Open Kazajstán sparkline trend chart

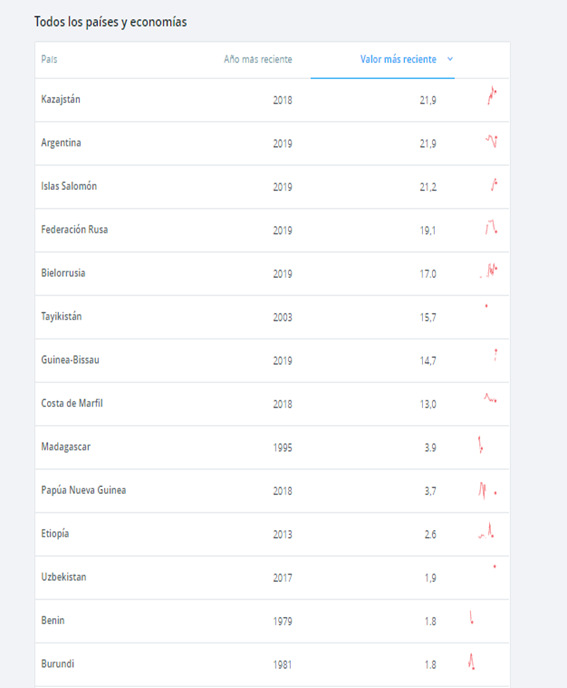click(492, 95)
